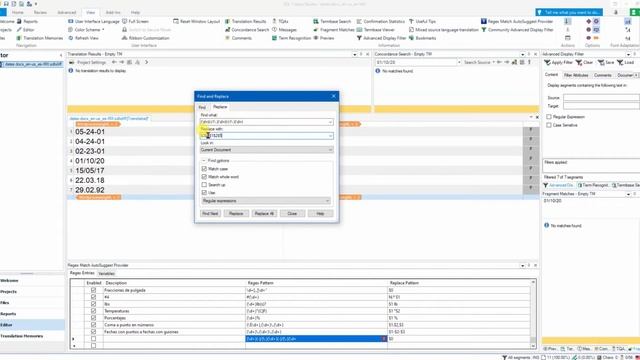Show the Translation Results window

pos(245,21)
